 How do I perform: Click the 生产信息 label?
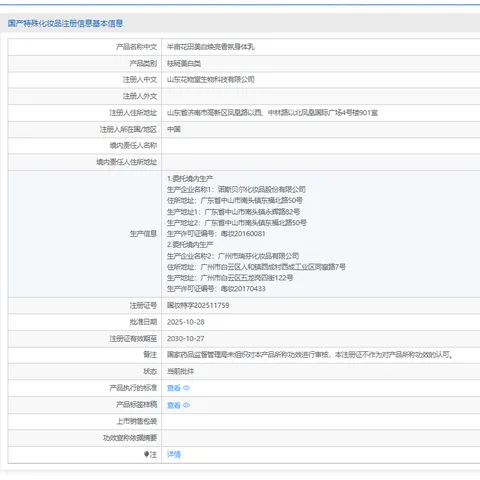click(x=143, y=234)
